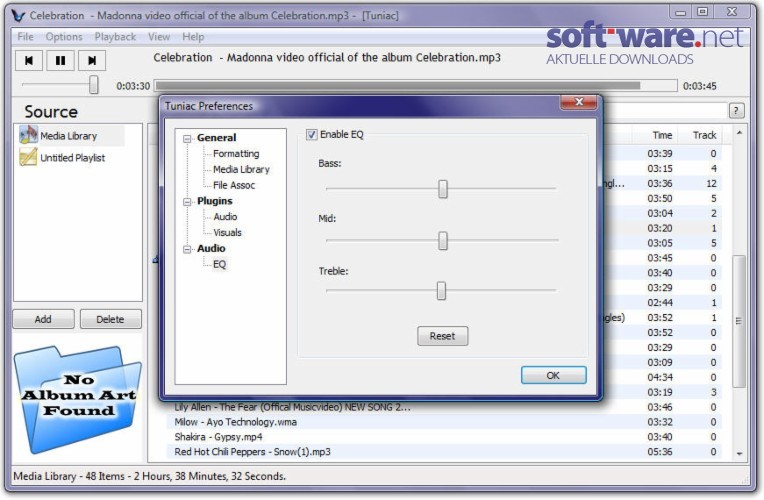764x500 pixels.
Task: Select Formatting in preferences tree
Action: pos(236,154)
